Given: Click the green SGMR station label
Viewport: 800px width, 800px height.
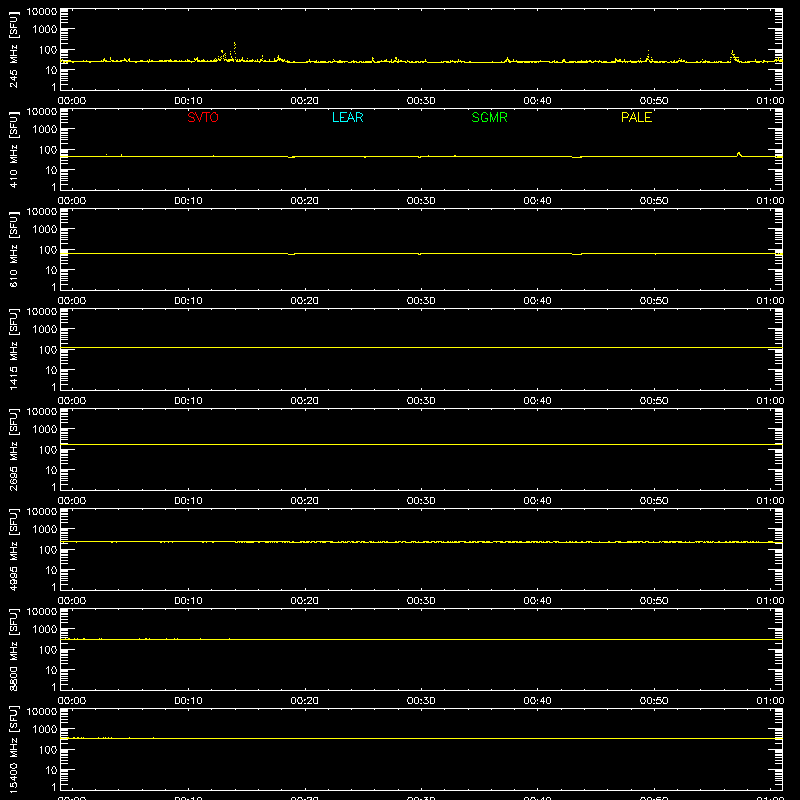Looking at the screenshot, I should (489, 117).
